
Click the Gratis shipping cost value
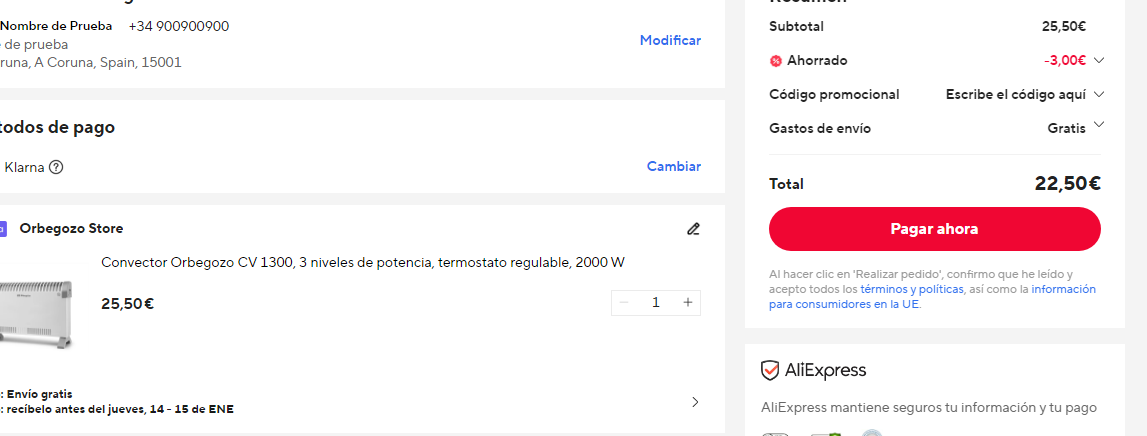(1067, 128)
